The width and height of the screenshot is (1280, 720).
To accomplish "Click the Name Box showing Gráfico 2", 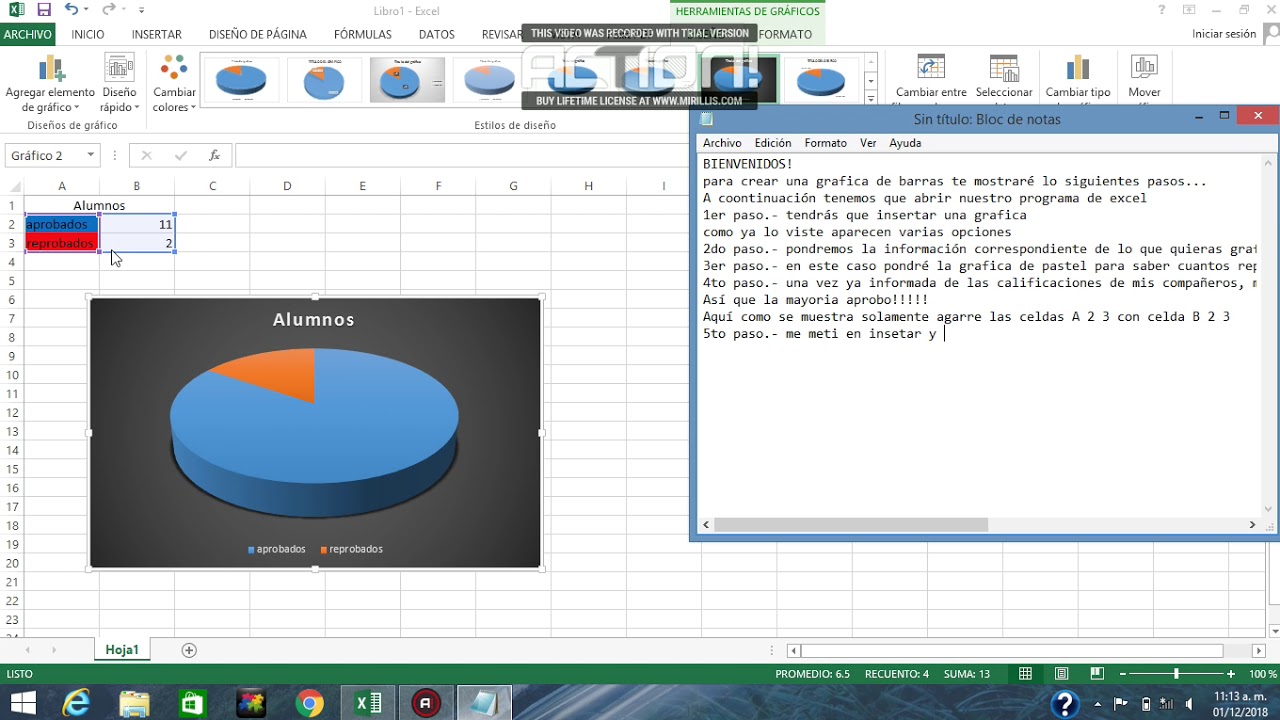I will click(44, 155).
